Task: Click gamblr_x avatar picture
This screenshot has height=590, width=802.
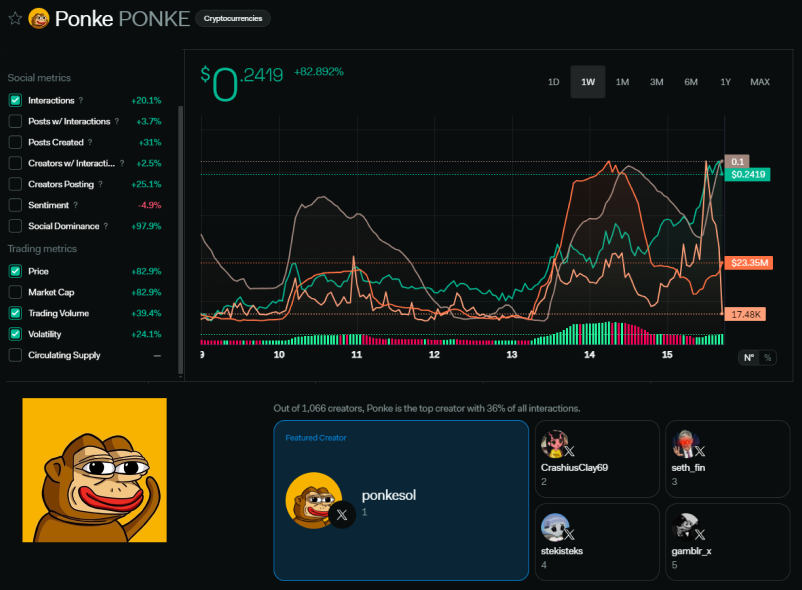Action: click(685, 527)
